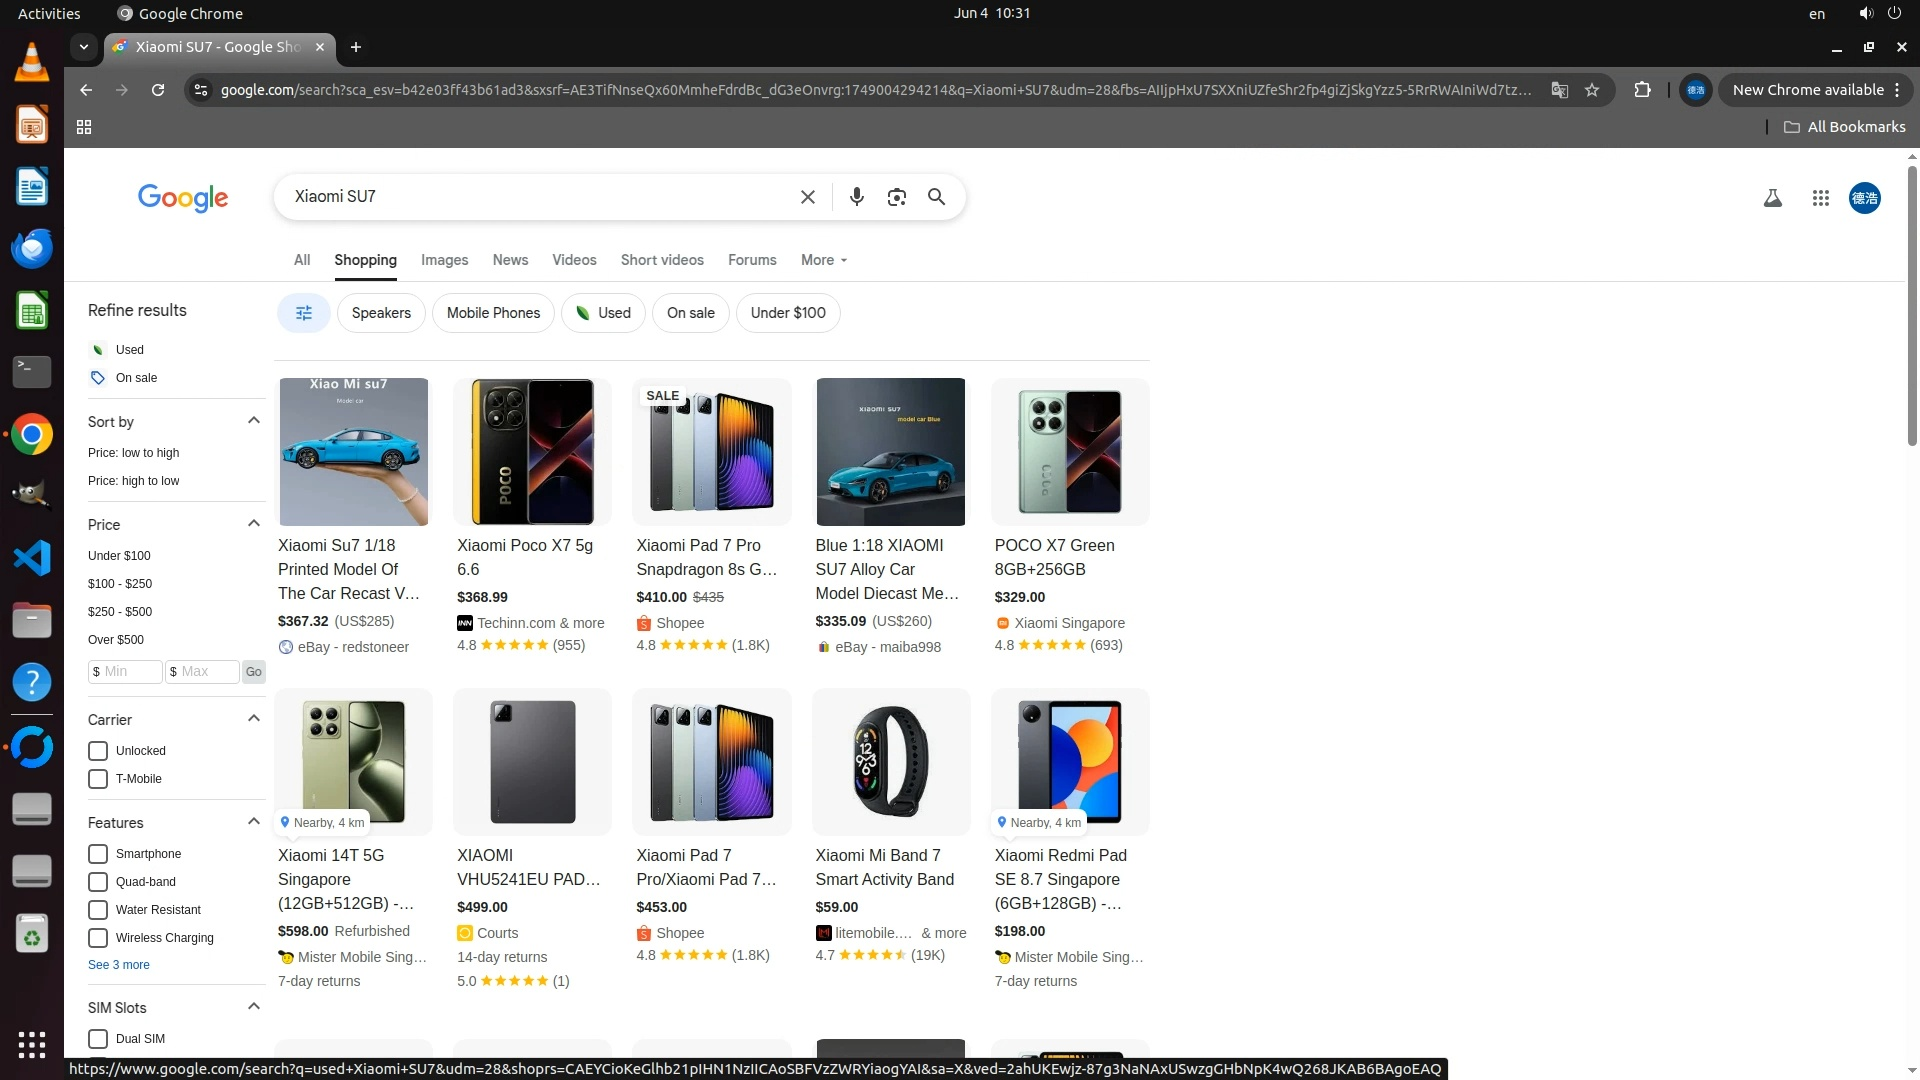Click the voice search microphone icon
The height and width of the screenshot is (1080, 1920).
(x=856, y=197)
